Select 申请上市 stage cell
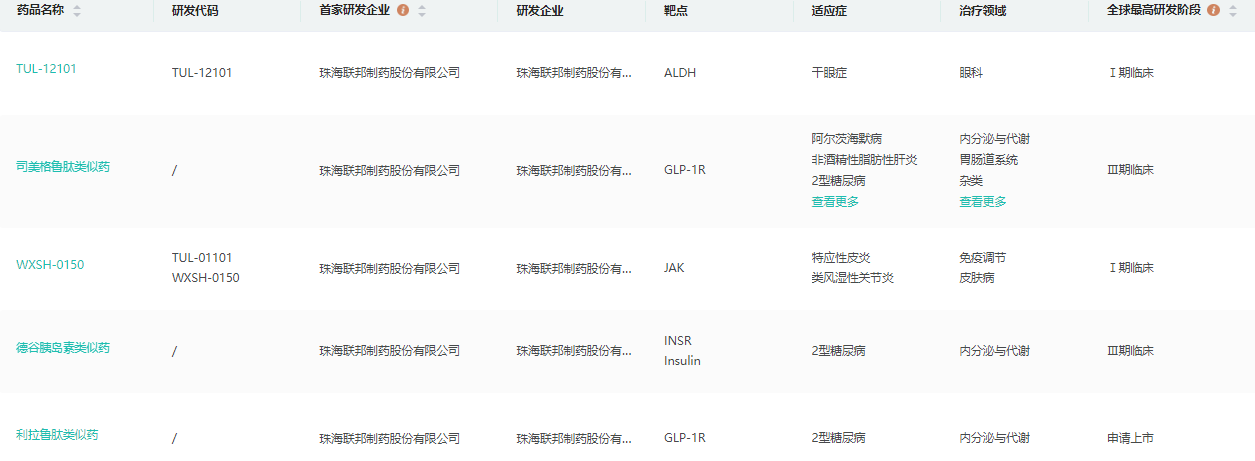1255x461 pixels. click(x=1131, y=438)
